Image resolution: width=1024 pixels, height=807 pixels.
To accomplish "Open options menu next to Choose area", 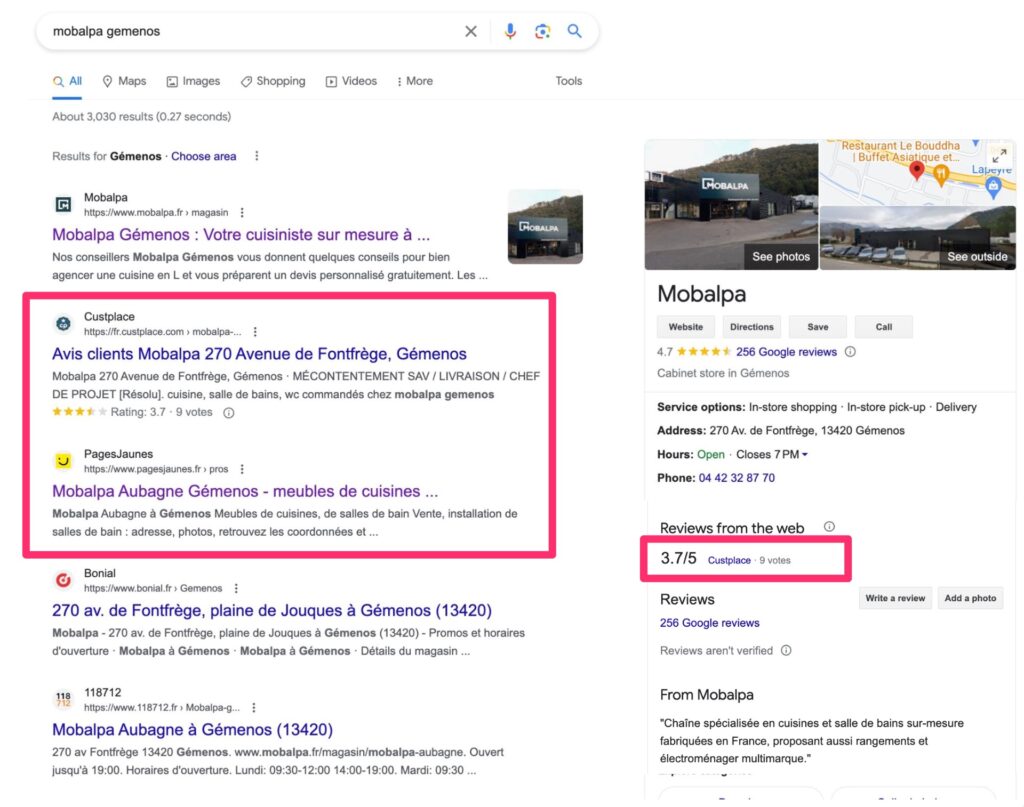I will click(x=257, y=156).
